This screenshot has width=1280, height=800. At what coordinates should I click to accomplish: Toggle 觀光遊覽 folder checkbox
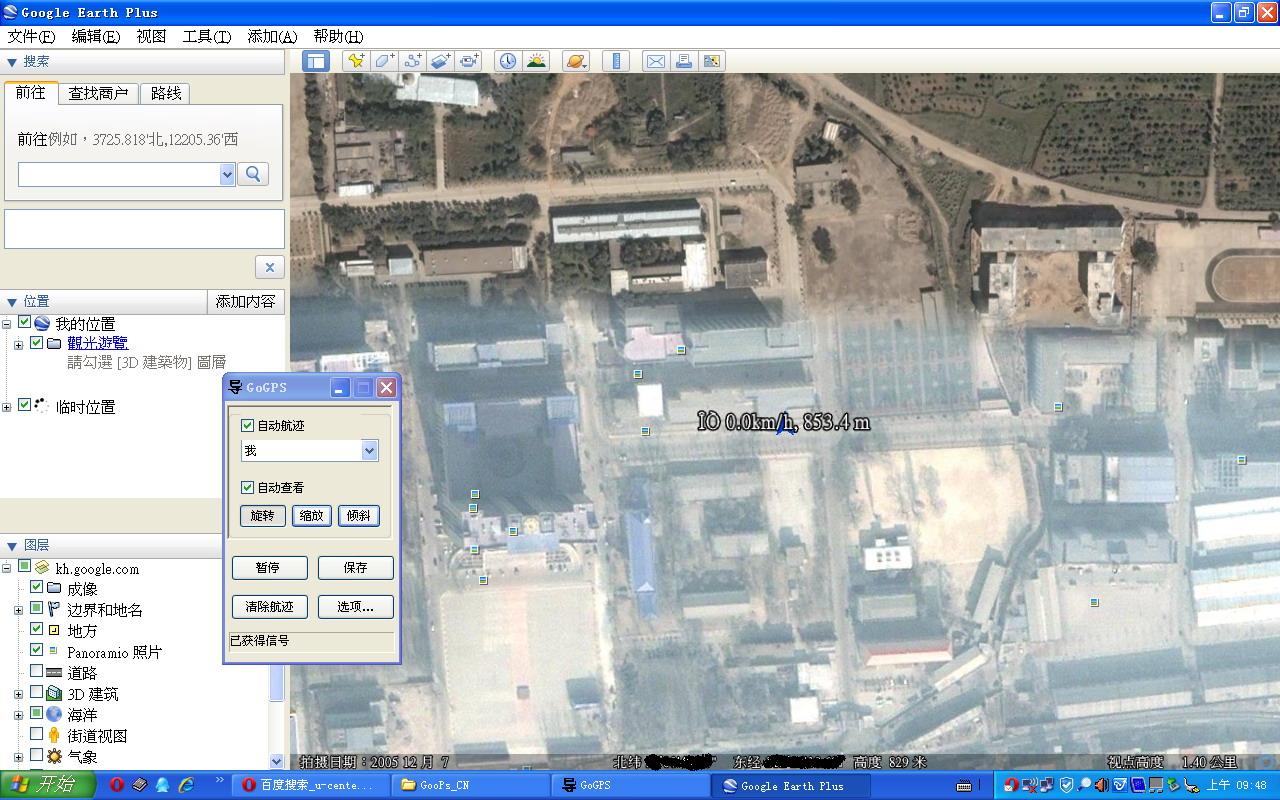pos(37,342)
